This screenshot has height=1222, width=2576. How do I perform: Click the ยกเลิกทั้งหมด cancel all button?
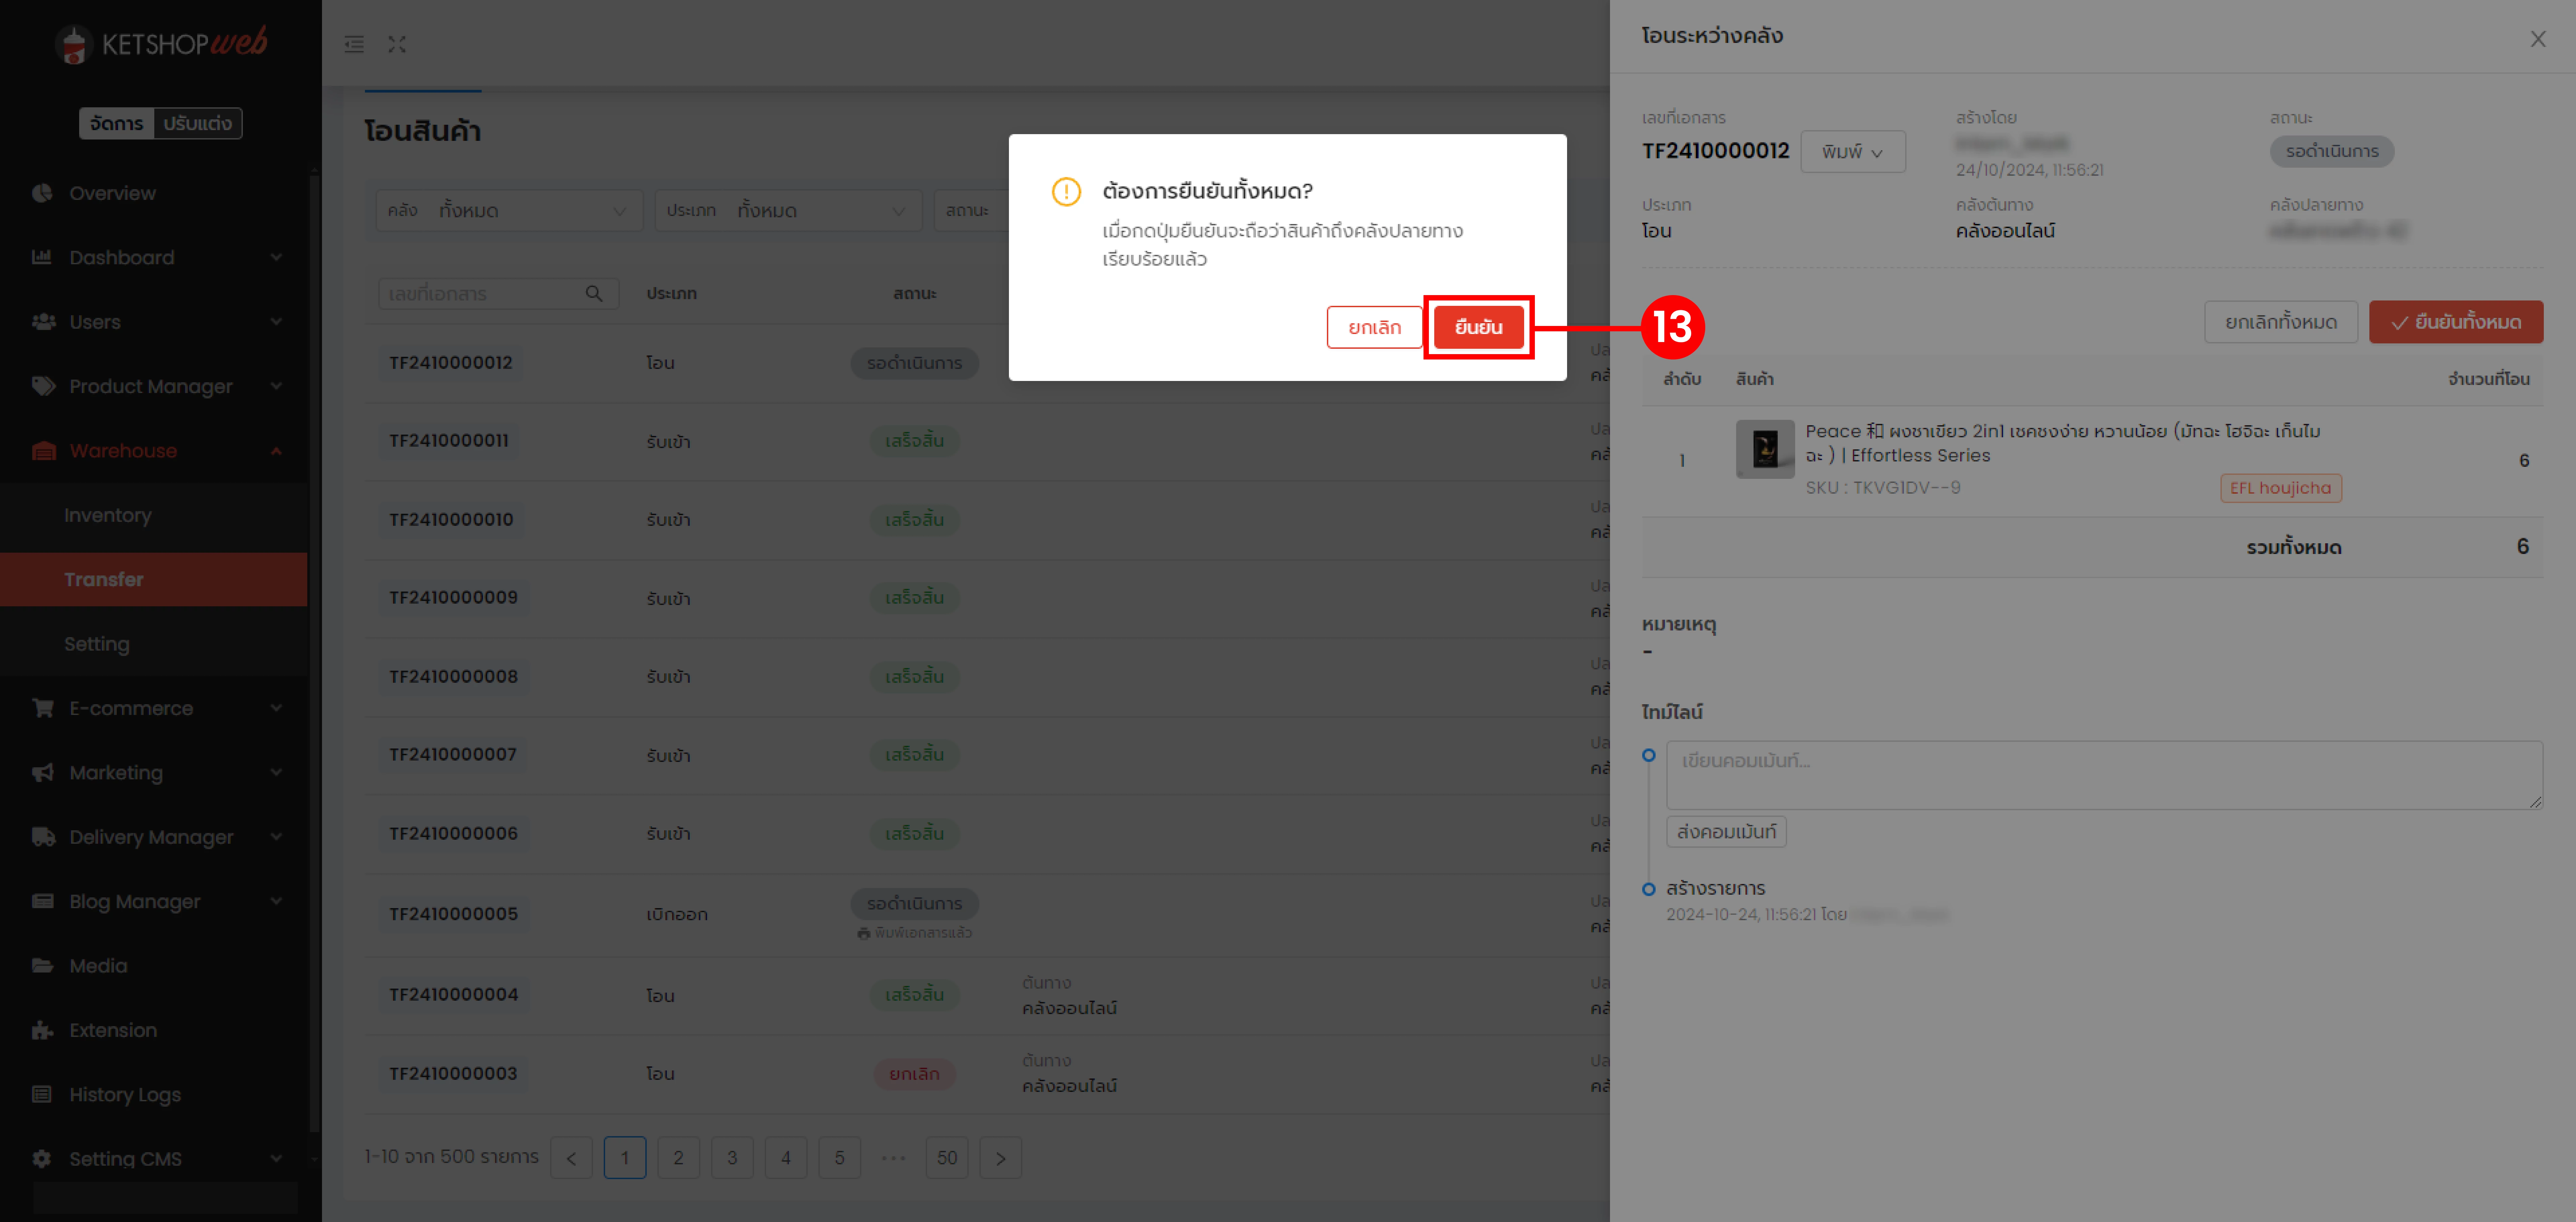point(2280,322)
